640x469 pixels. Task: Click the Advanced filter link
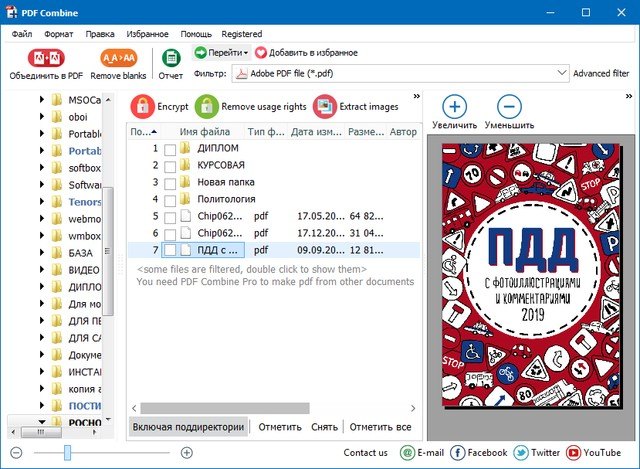[600, 73]
